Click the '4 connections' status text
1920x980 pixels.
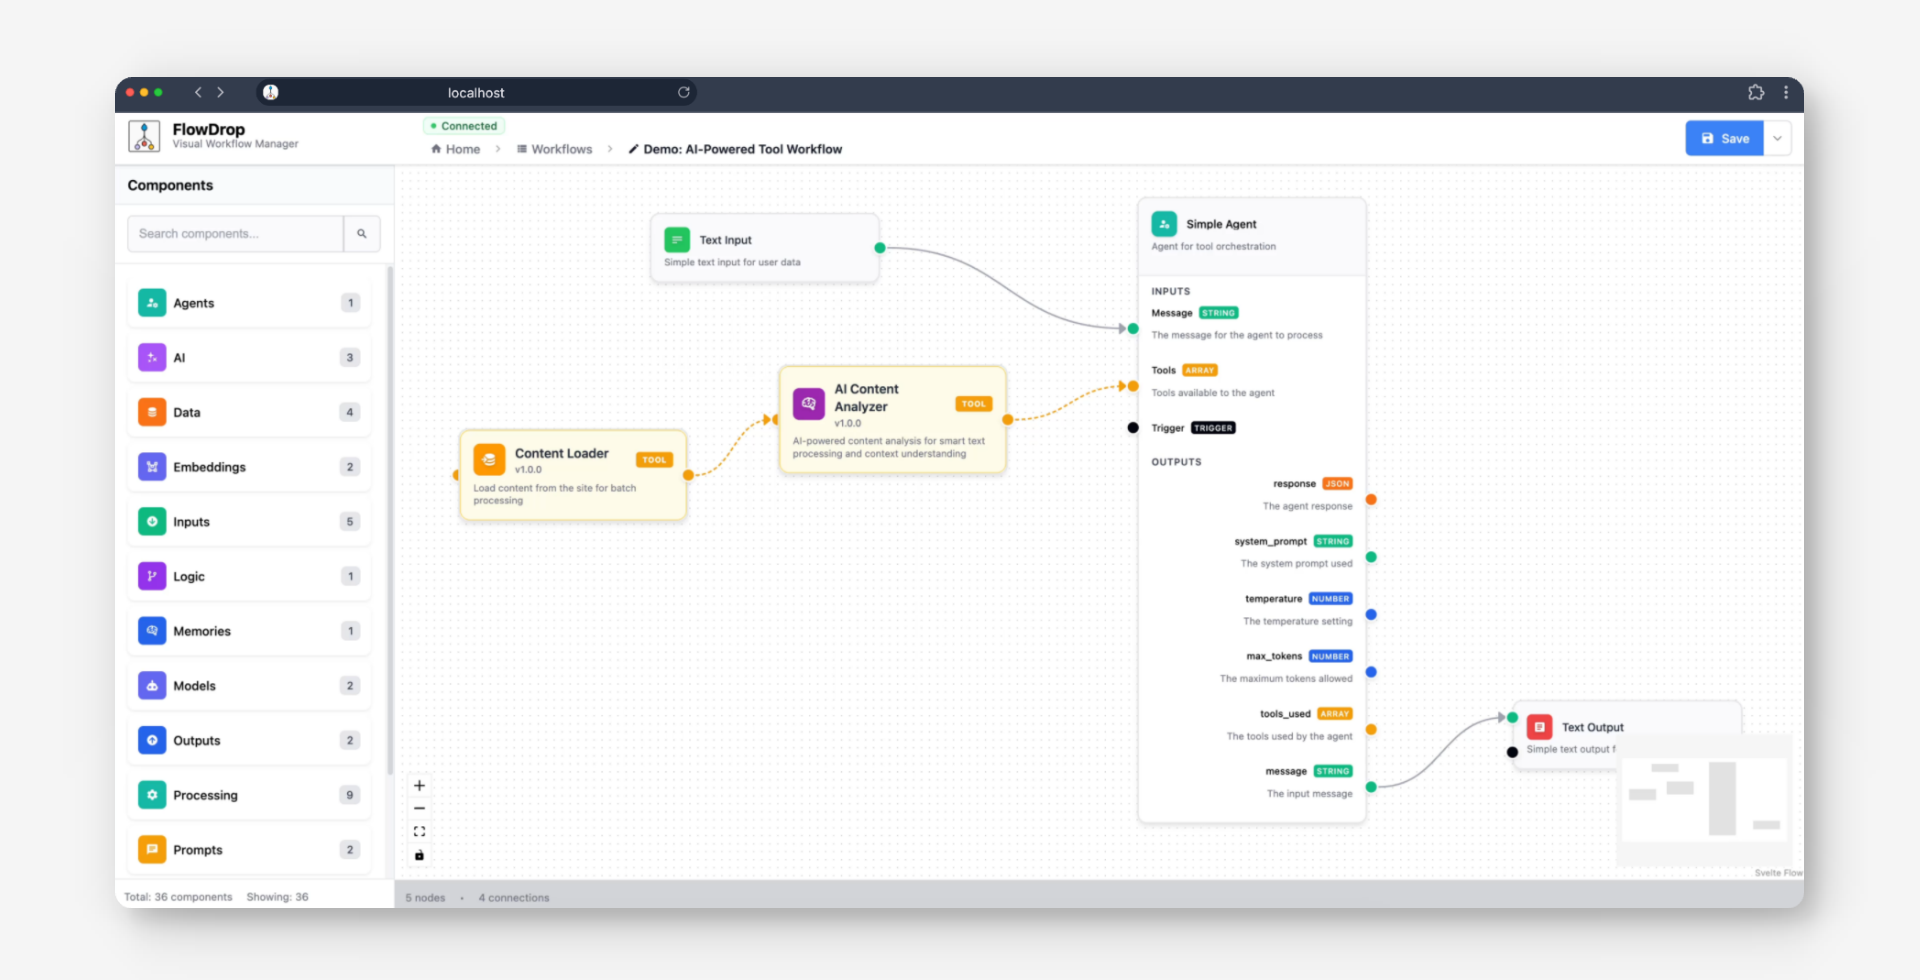pyautogui.click(x=514, y=898)
